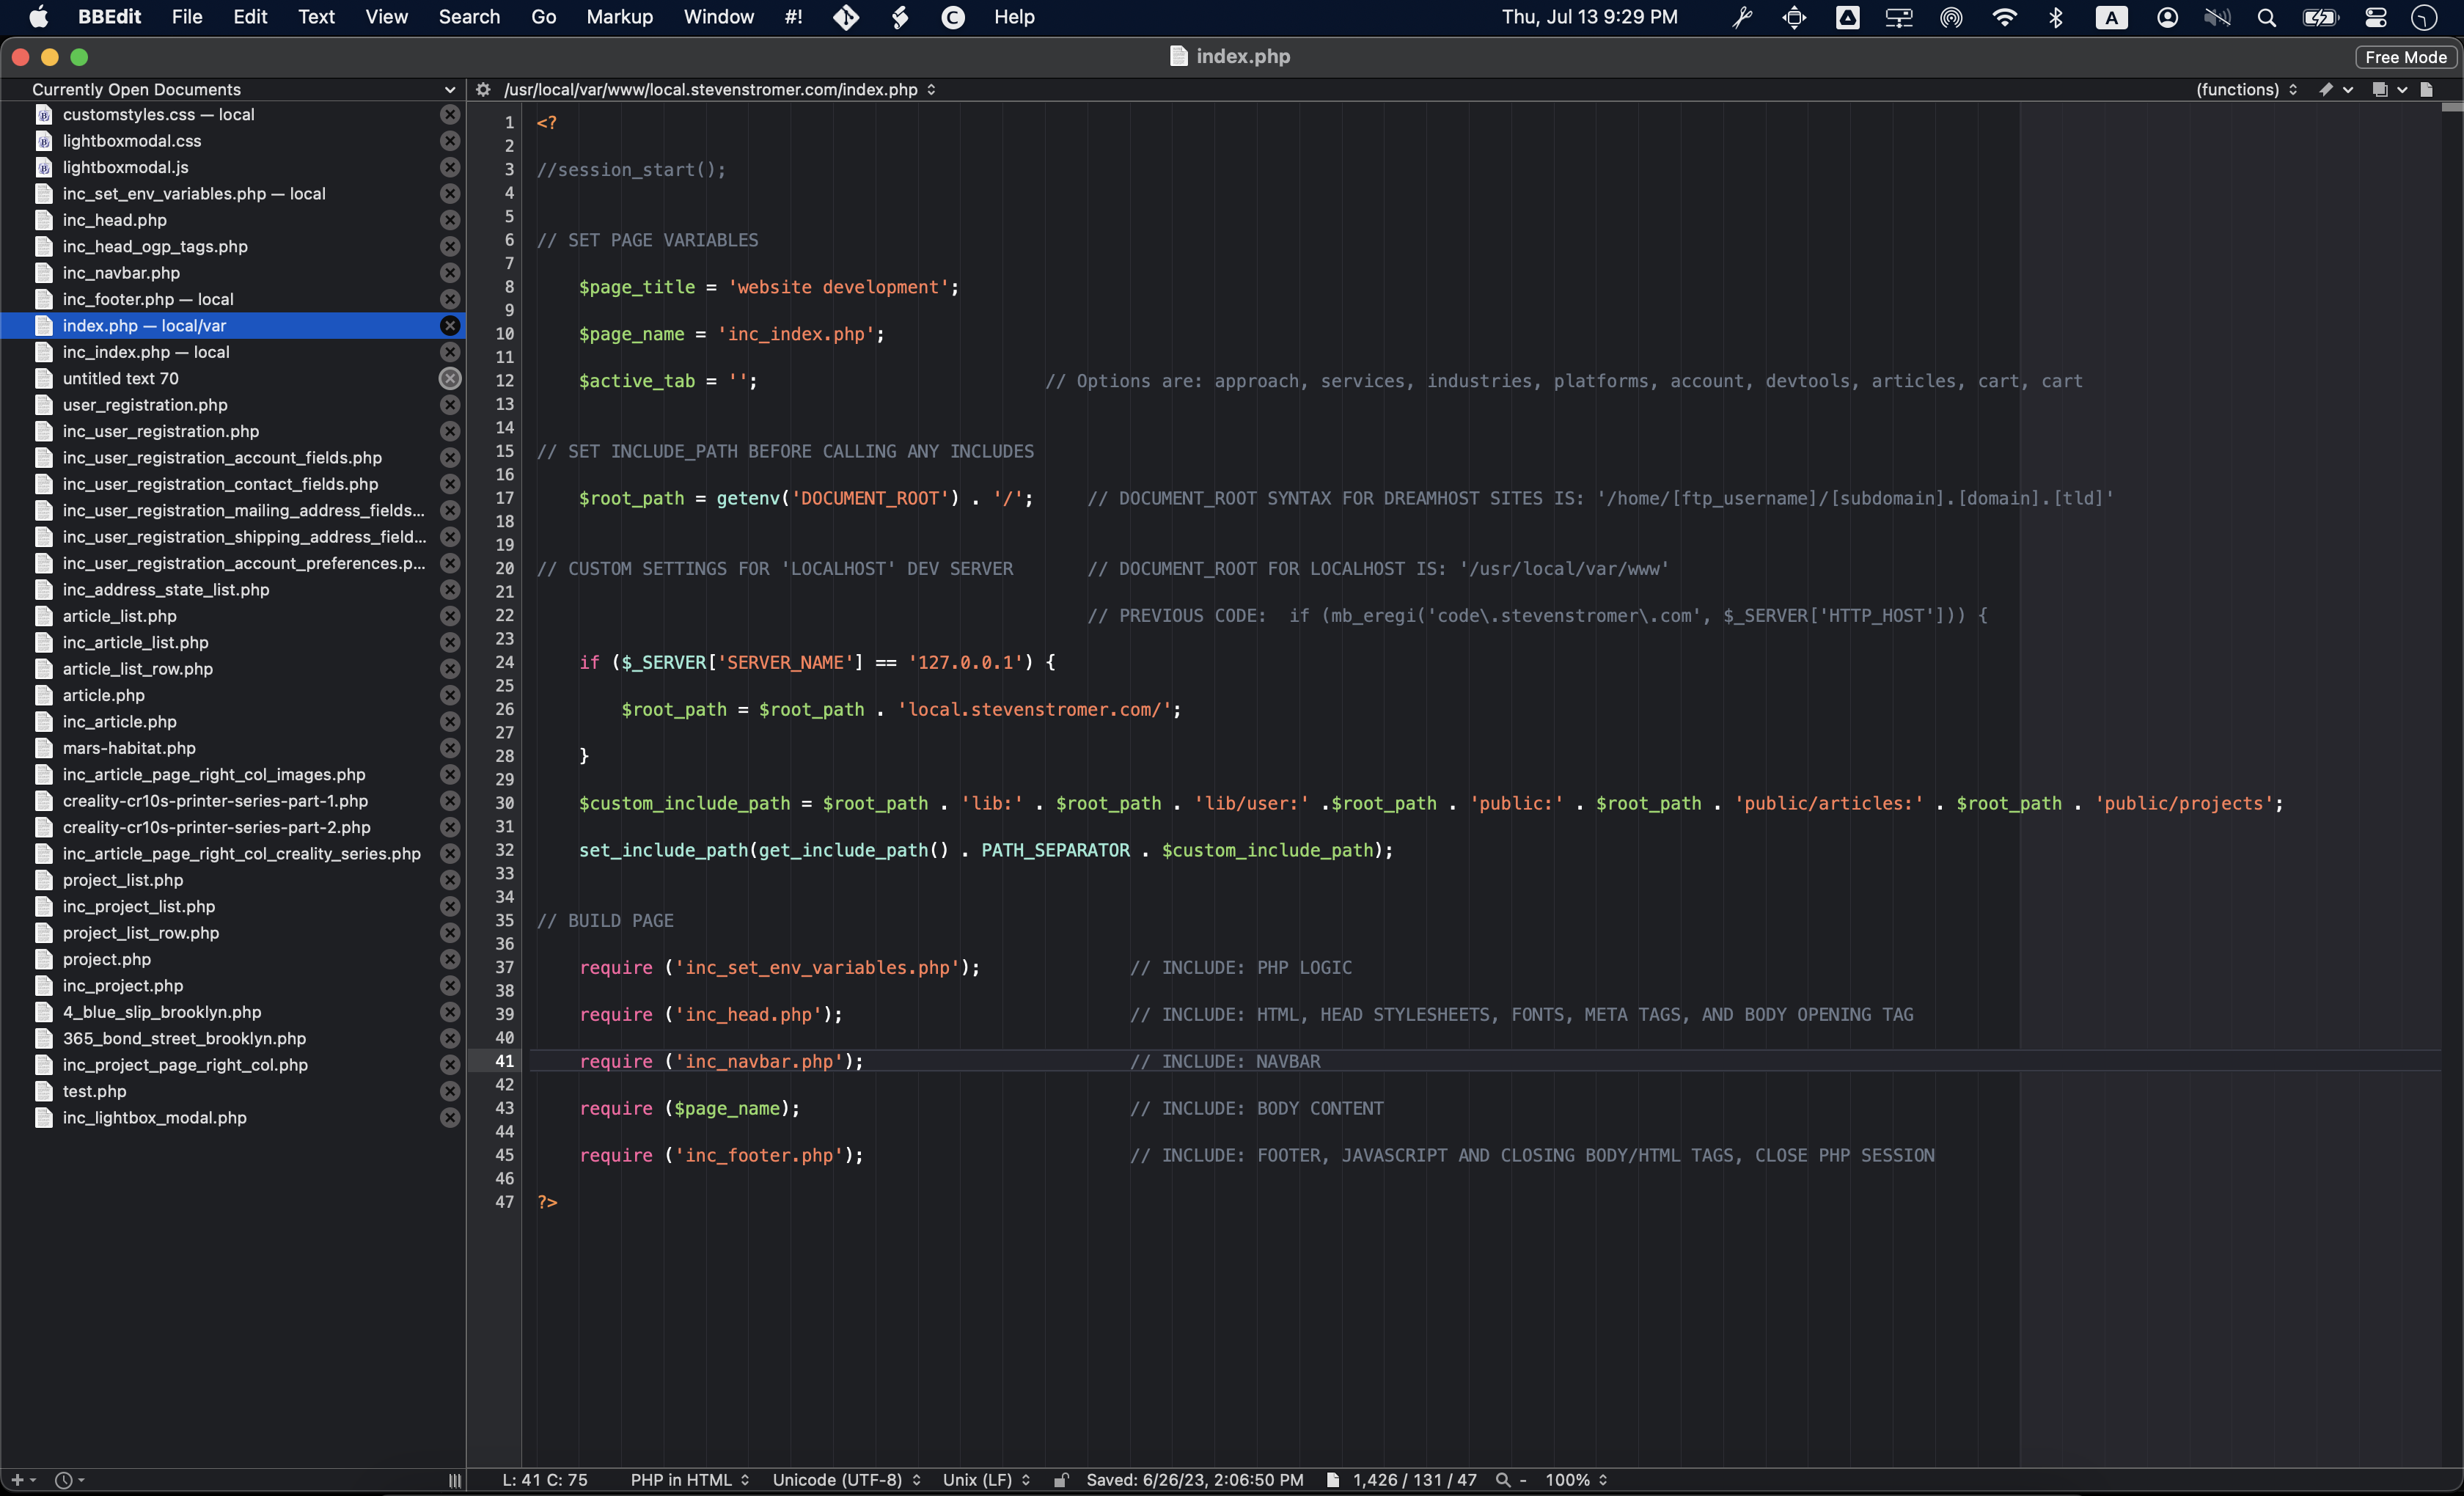Viewport: 2464px width, 1496px height.
Task: Click the gear icon beside the file path
Action: (x=483, y=89)
